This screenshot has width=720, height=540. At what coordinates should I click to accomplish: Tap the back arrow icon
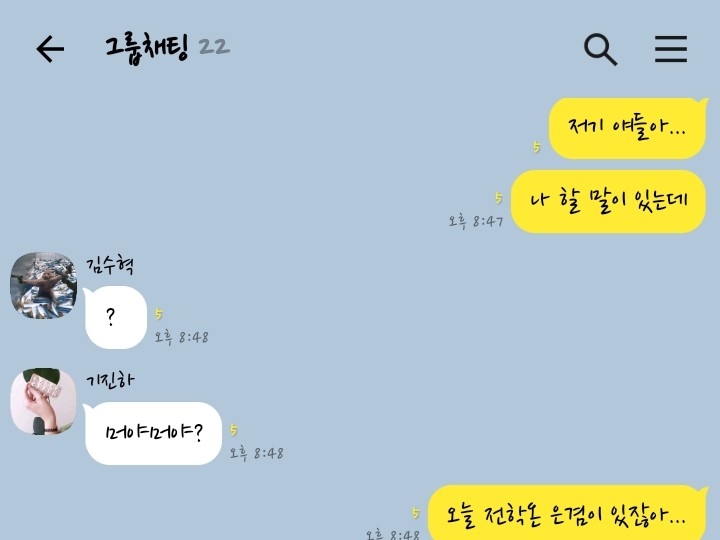point(50,49)
